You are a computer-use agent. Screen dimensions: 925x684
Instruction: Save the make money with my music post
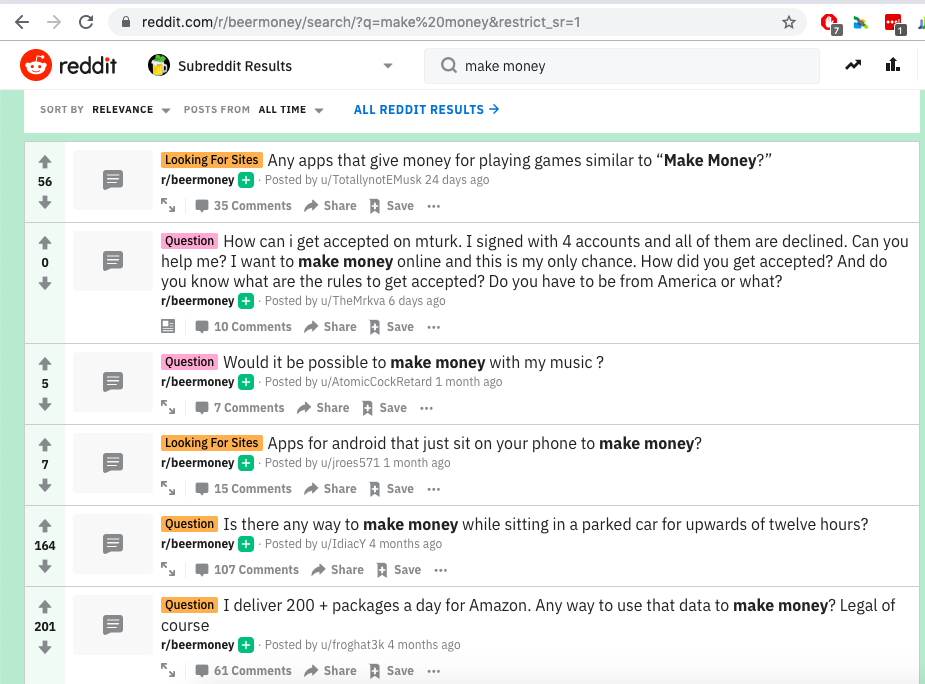click(385, 408)
